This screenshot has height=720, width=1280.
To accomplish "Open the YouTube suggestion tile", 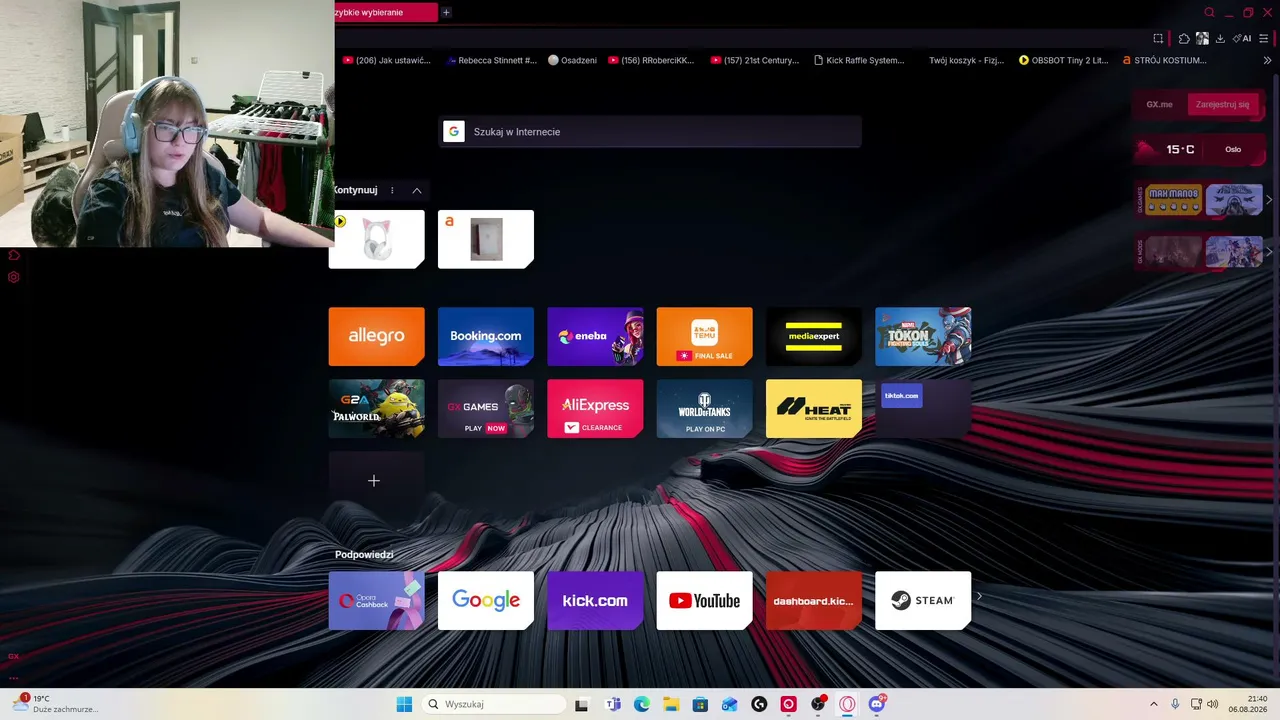I will pyautogui.click(x=704, y=600).
